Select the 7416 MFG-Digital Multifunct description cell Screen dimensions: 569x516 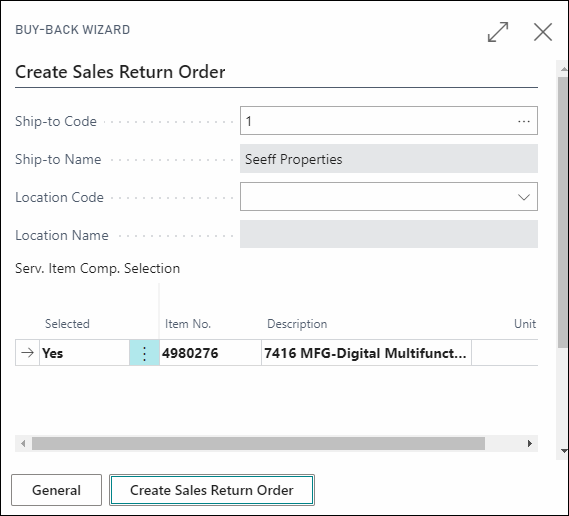366,353
